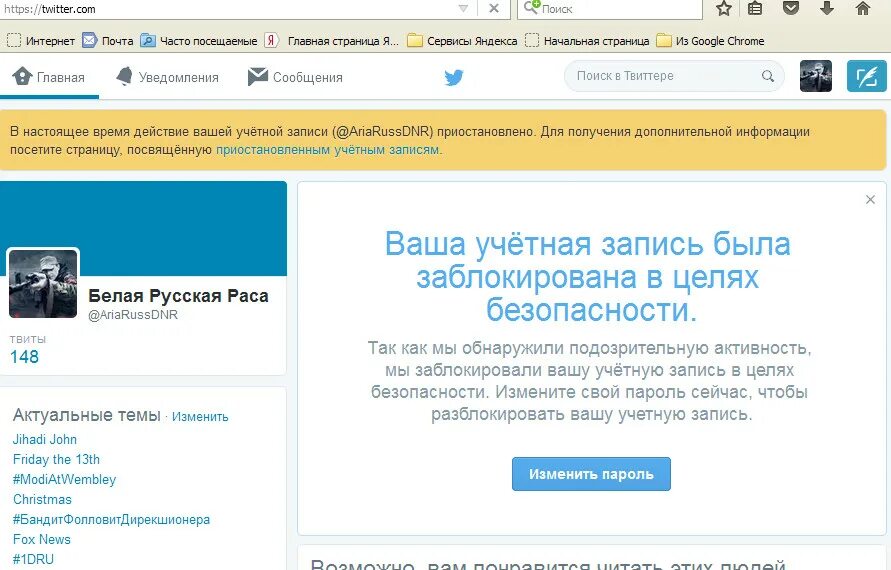This screenshot has height=570, width=891.
Task: Click the Яндекс Я bookmark icon
Action: [x=272, y=40]
